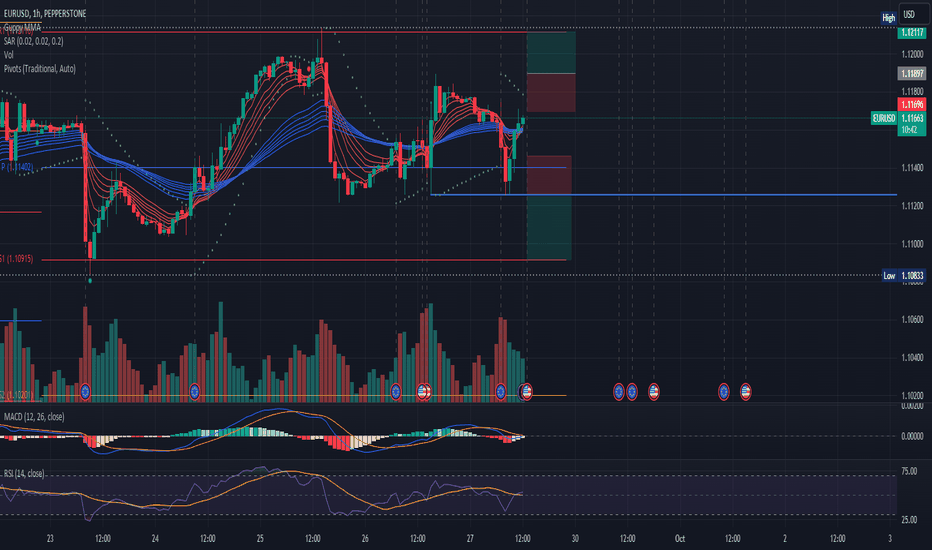Click the EURUSD, 1h, PEPPERSTONE chart title
Viewport: 932px width, 550px height.
click(x=45, y=13)
